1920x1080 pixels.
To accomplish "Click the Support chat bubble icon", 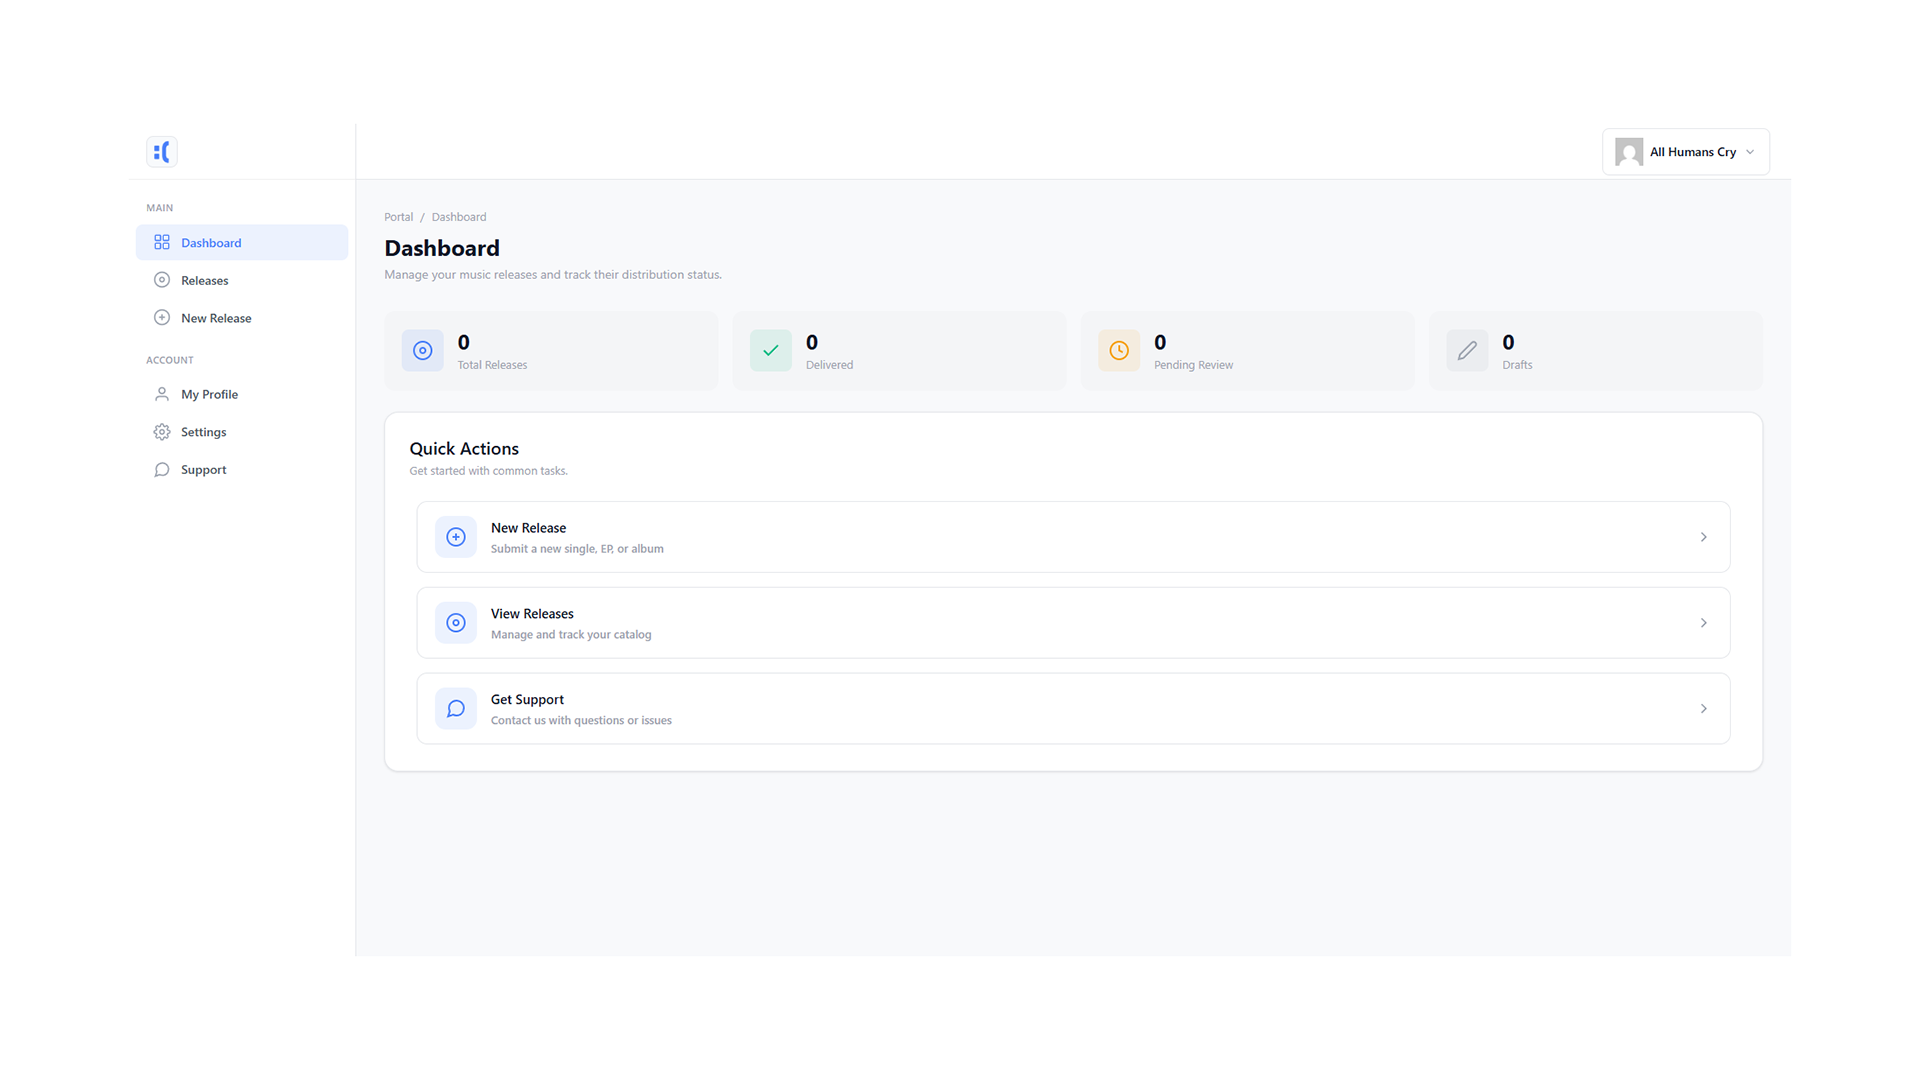I will click(x=162, y=470).
